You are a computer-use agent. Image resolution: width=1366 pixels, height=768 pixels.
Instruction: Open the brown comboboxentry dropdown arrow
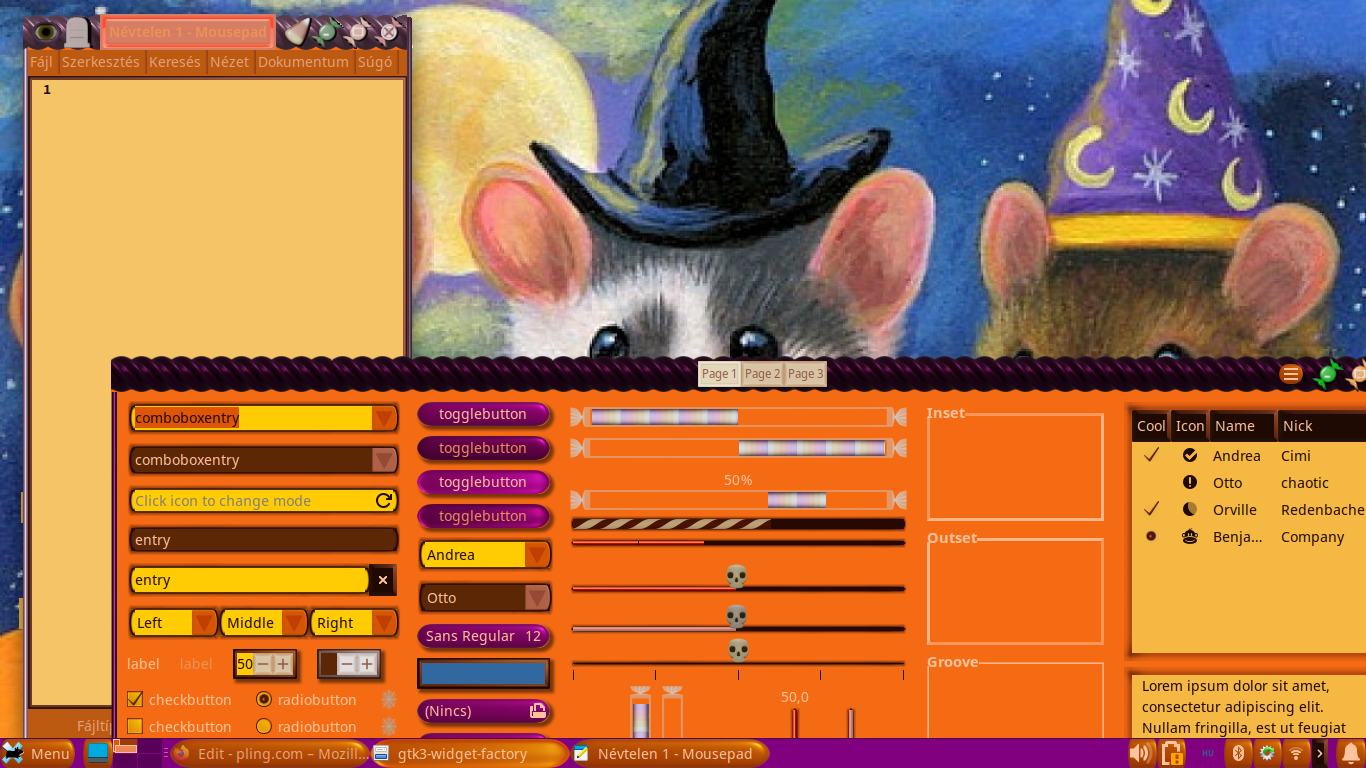tap(384, 460)
